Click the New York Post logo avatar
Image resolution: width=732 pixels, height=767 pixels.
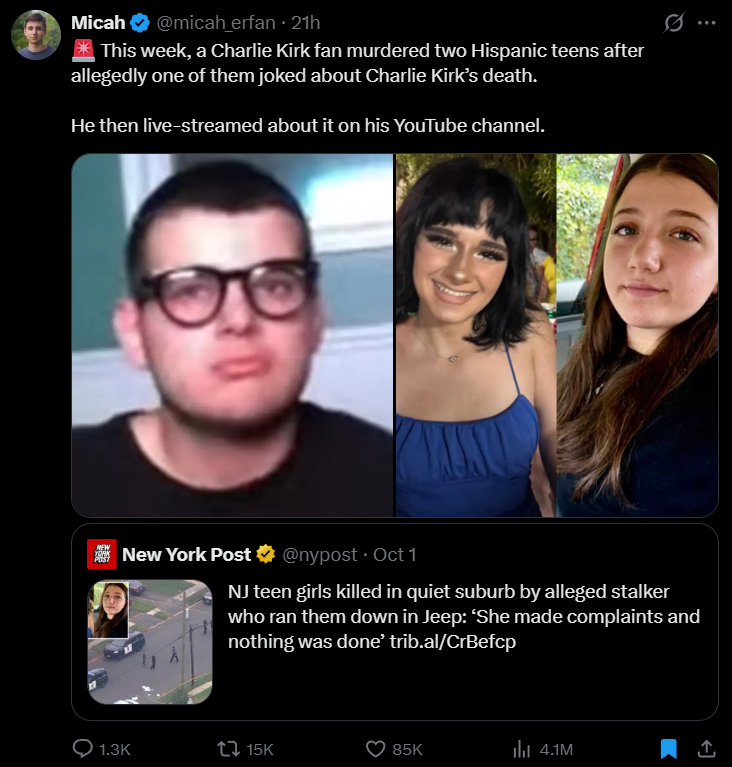(x=102, y=554)
